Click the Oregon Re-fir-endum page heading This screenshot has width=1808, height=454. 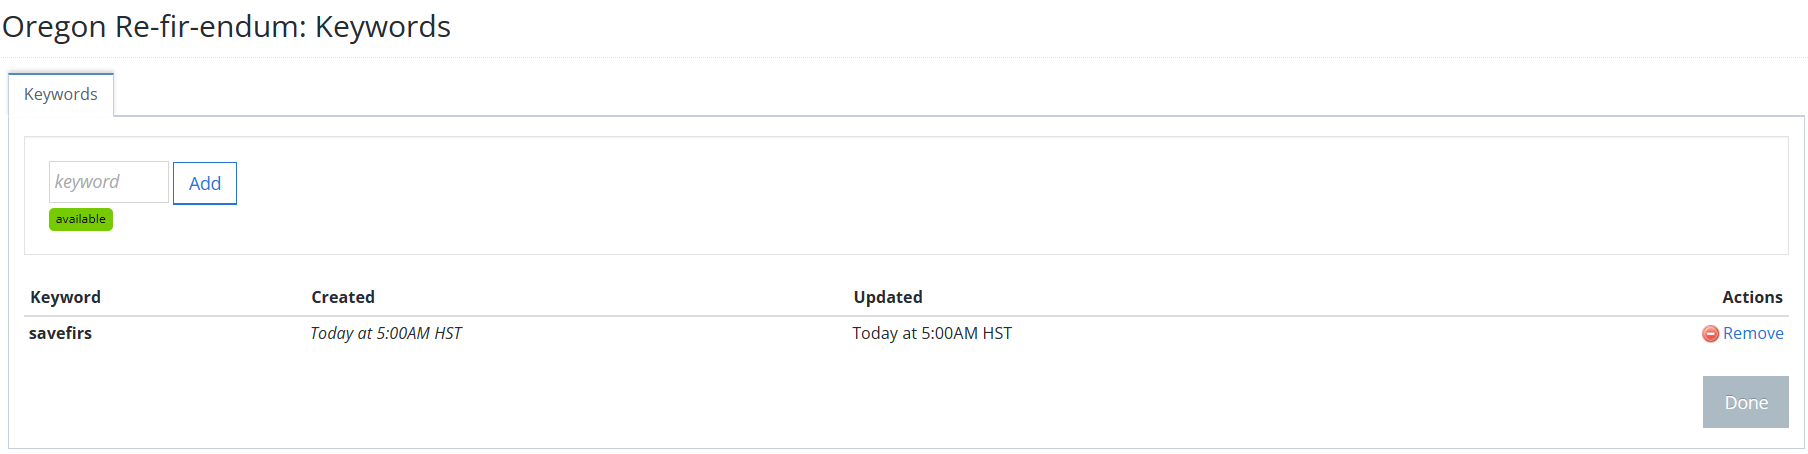point(227,26)
